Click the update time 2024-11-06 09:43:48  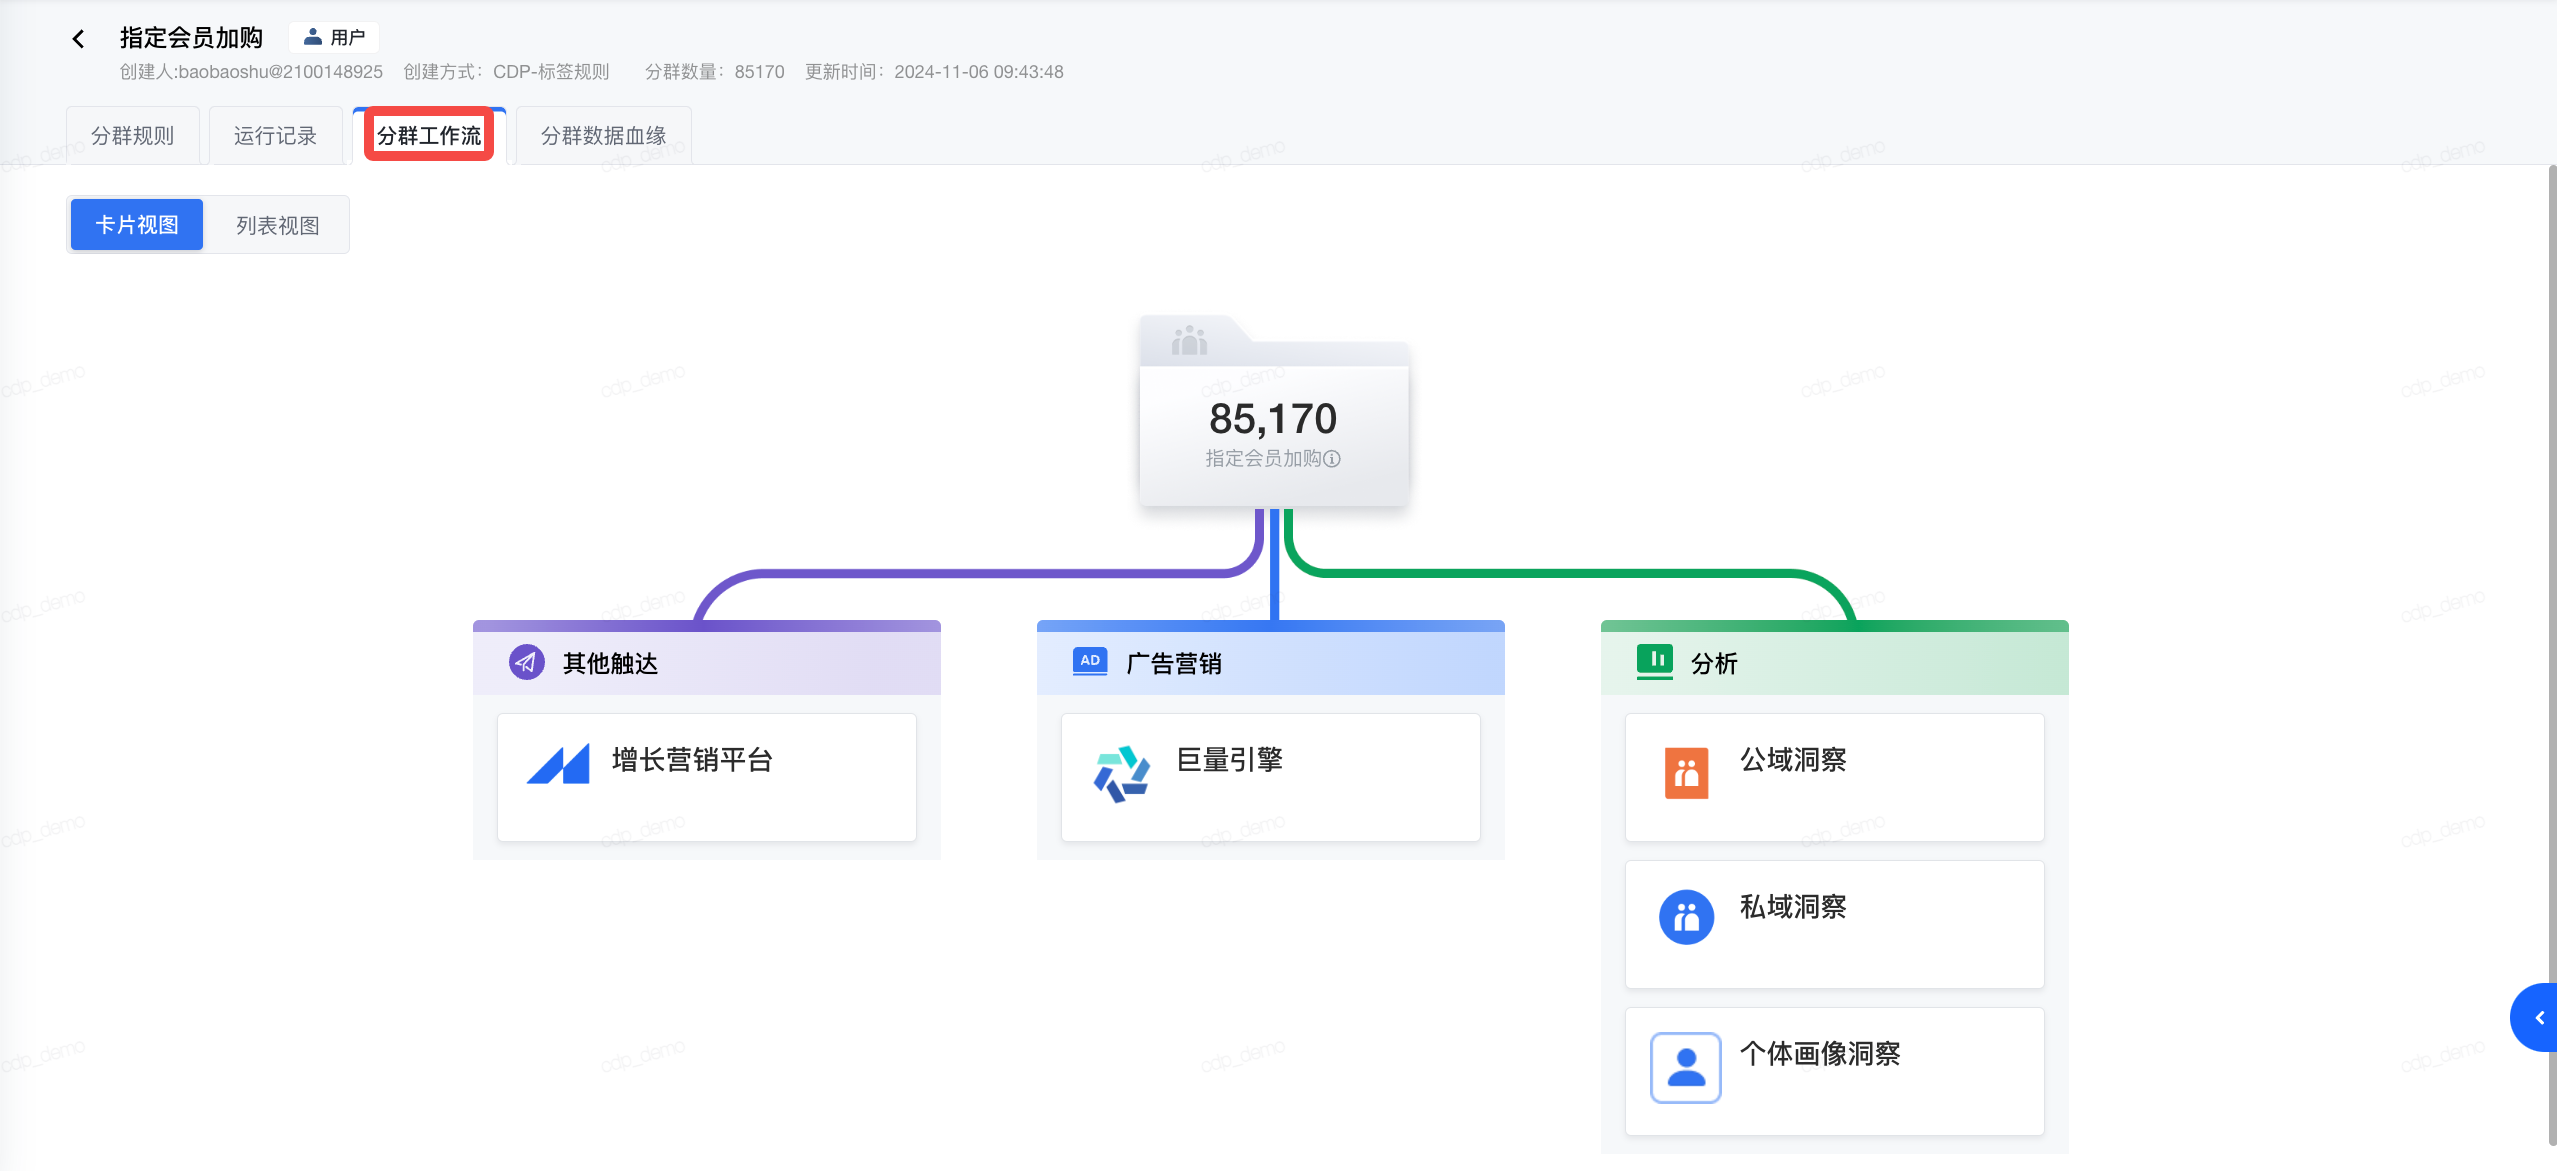[979, 72]
